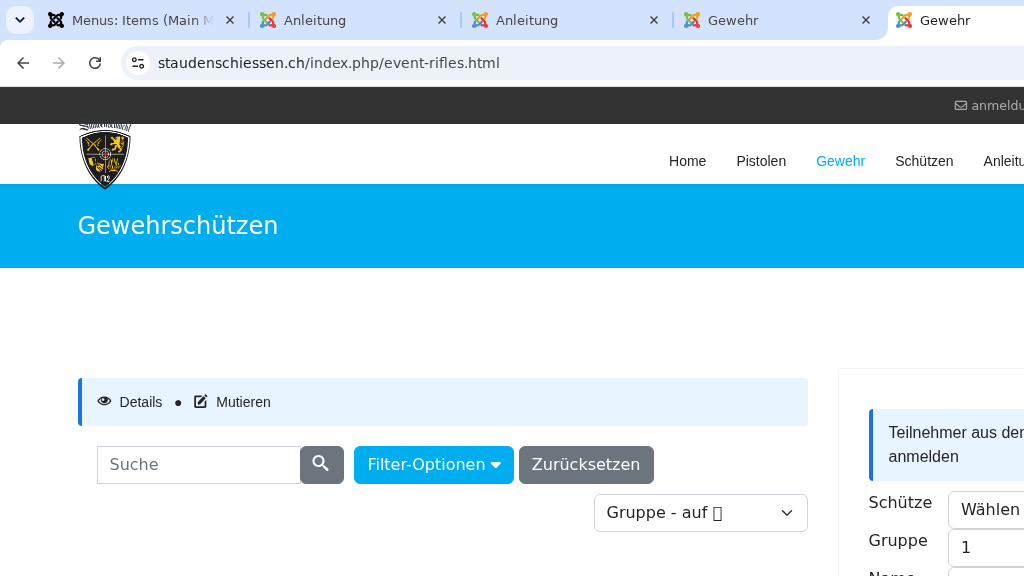Viewport: 1024px width, 576px height.
Task: Click the Gruppe field label
Action: (x=898, y=540)
